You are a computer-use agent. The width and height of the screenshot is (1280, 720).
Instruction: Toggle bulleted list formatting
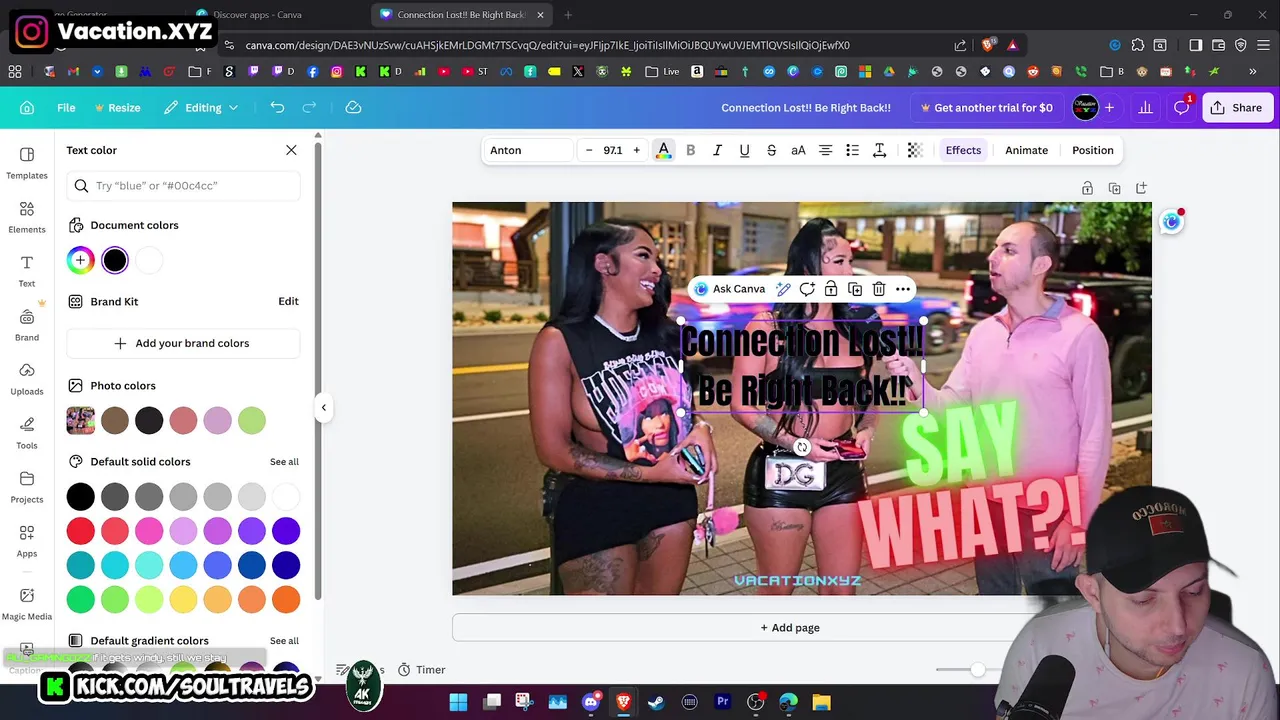852,150
